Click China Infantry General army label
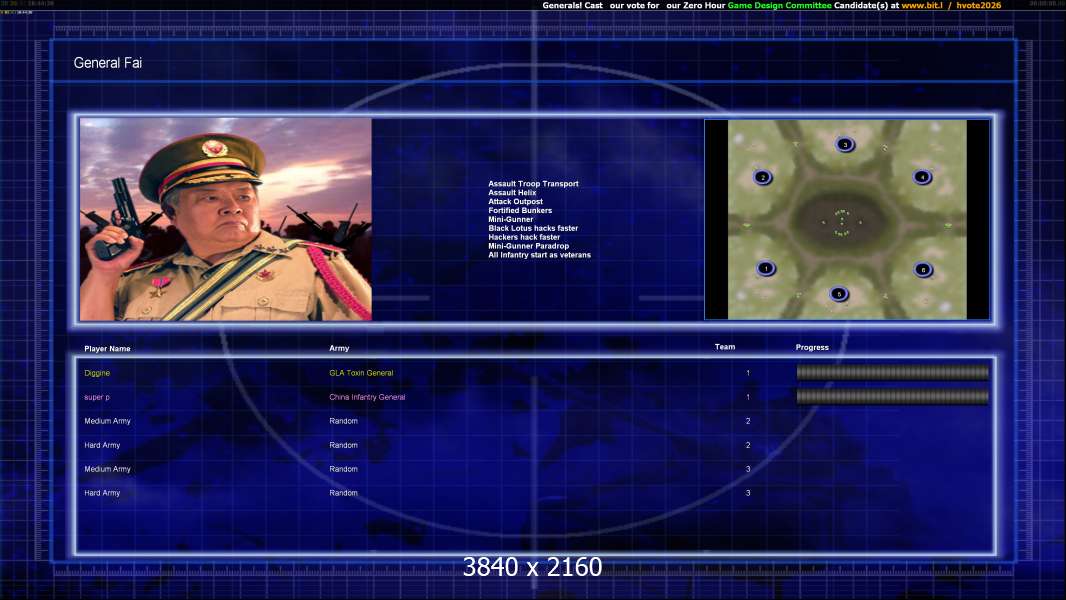The width and height of the screenshot is (1066, 600). 367,397
